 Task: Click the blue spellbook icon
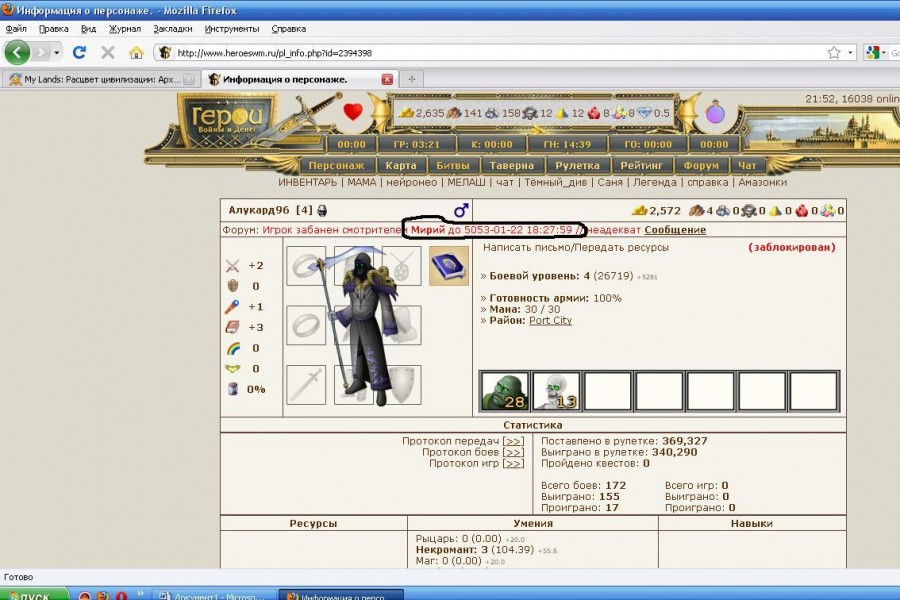tap(448, 266)
